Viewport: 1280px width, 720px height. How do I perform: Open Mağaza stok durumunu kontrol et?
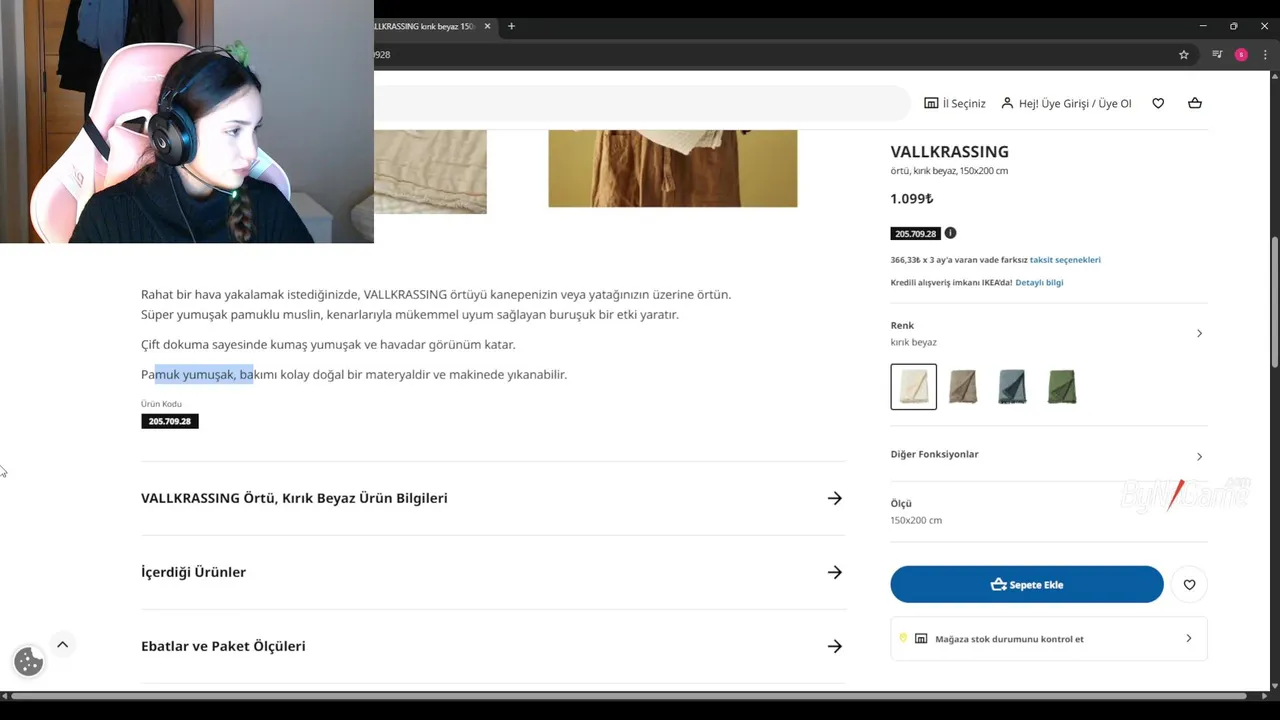(1049, 639)
